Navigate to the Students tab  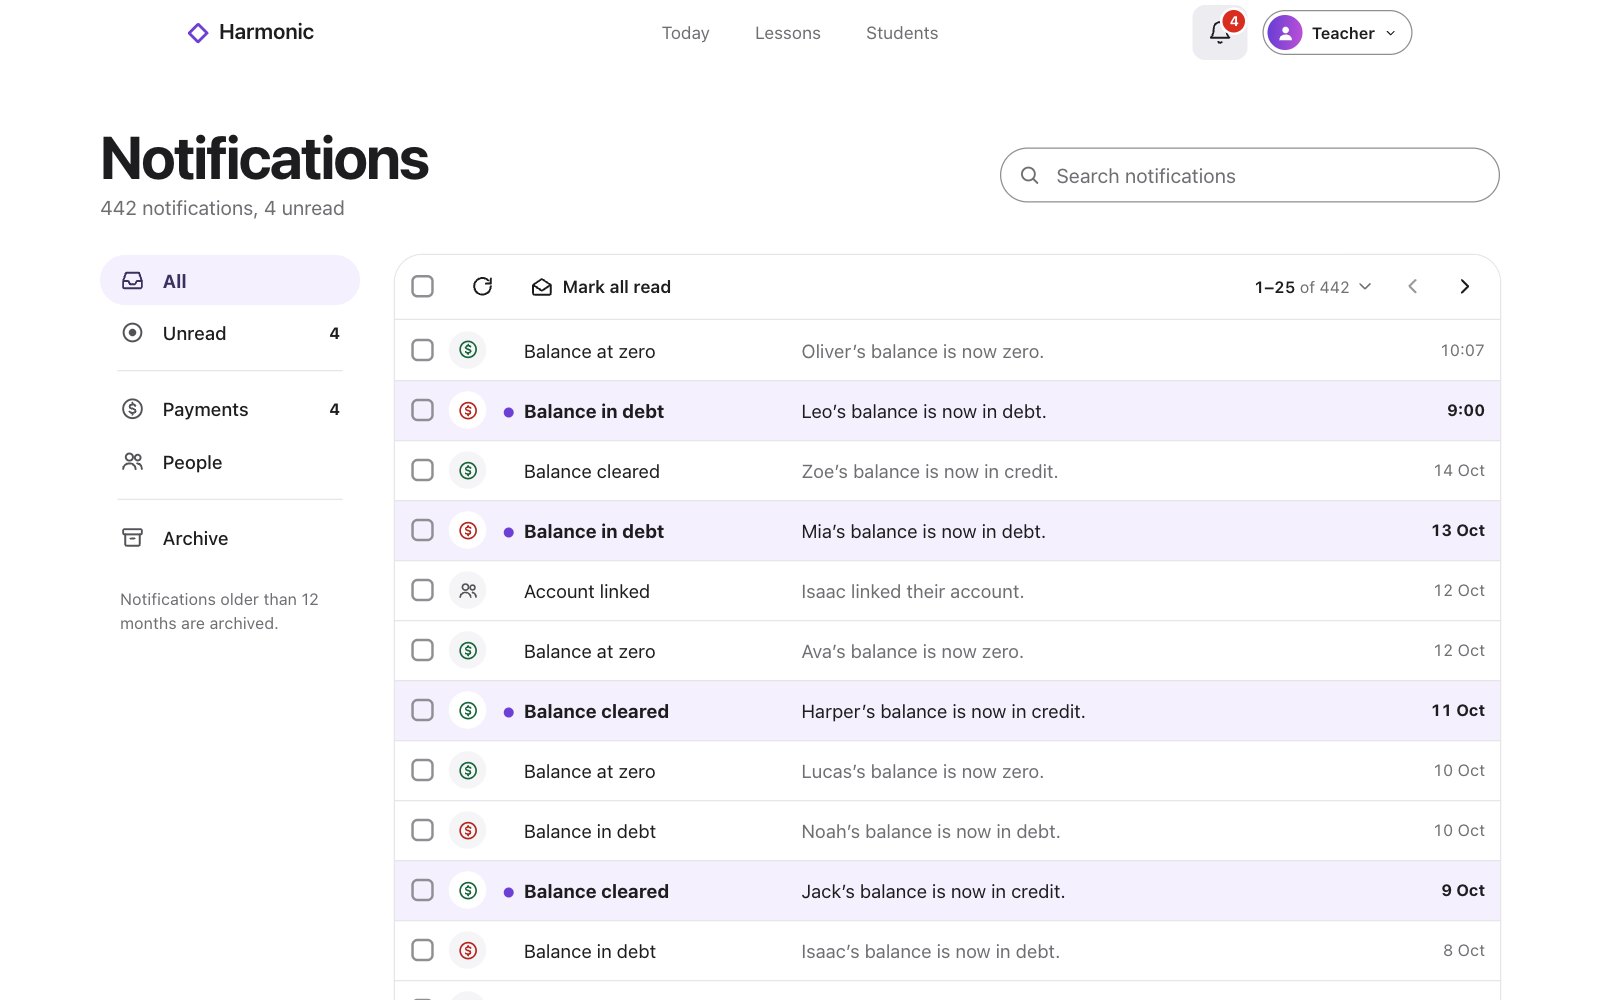point(902,33)
